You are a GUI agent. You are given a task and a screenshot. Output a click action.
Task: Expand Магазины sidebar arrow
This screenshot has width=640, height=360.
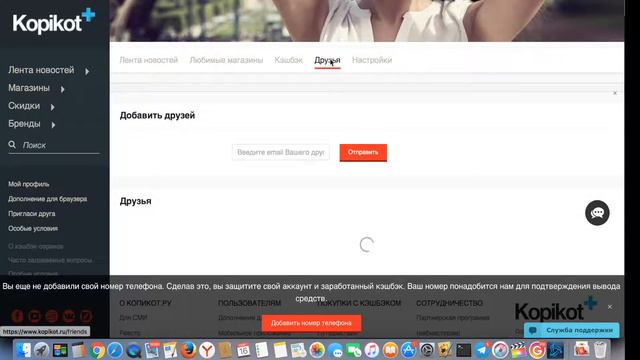coord(62,89)
